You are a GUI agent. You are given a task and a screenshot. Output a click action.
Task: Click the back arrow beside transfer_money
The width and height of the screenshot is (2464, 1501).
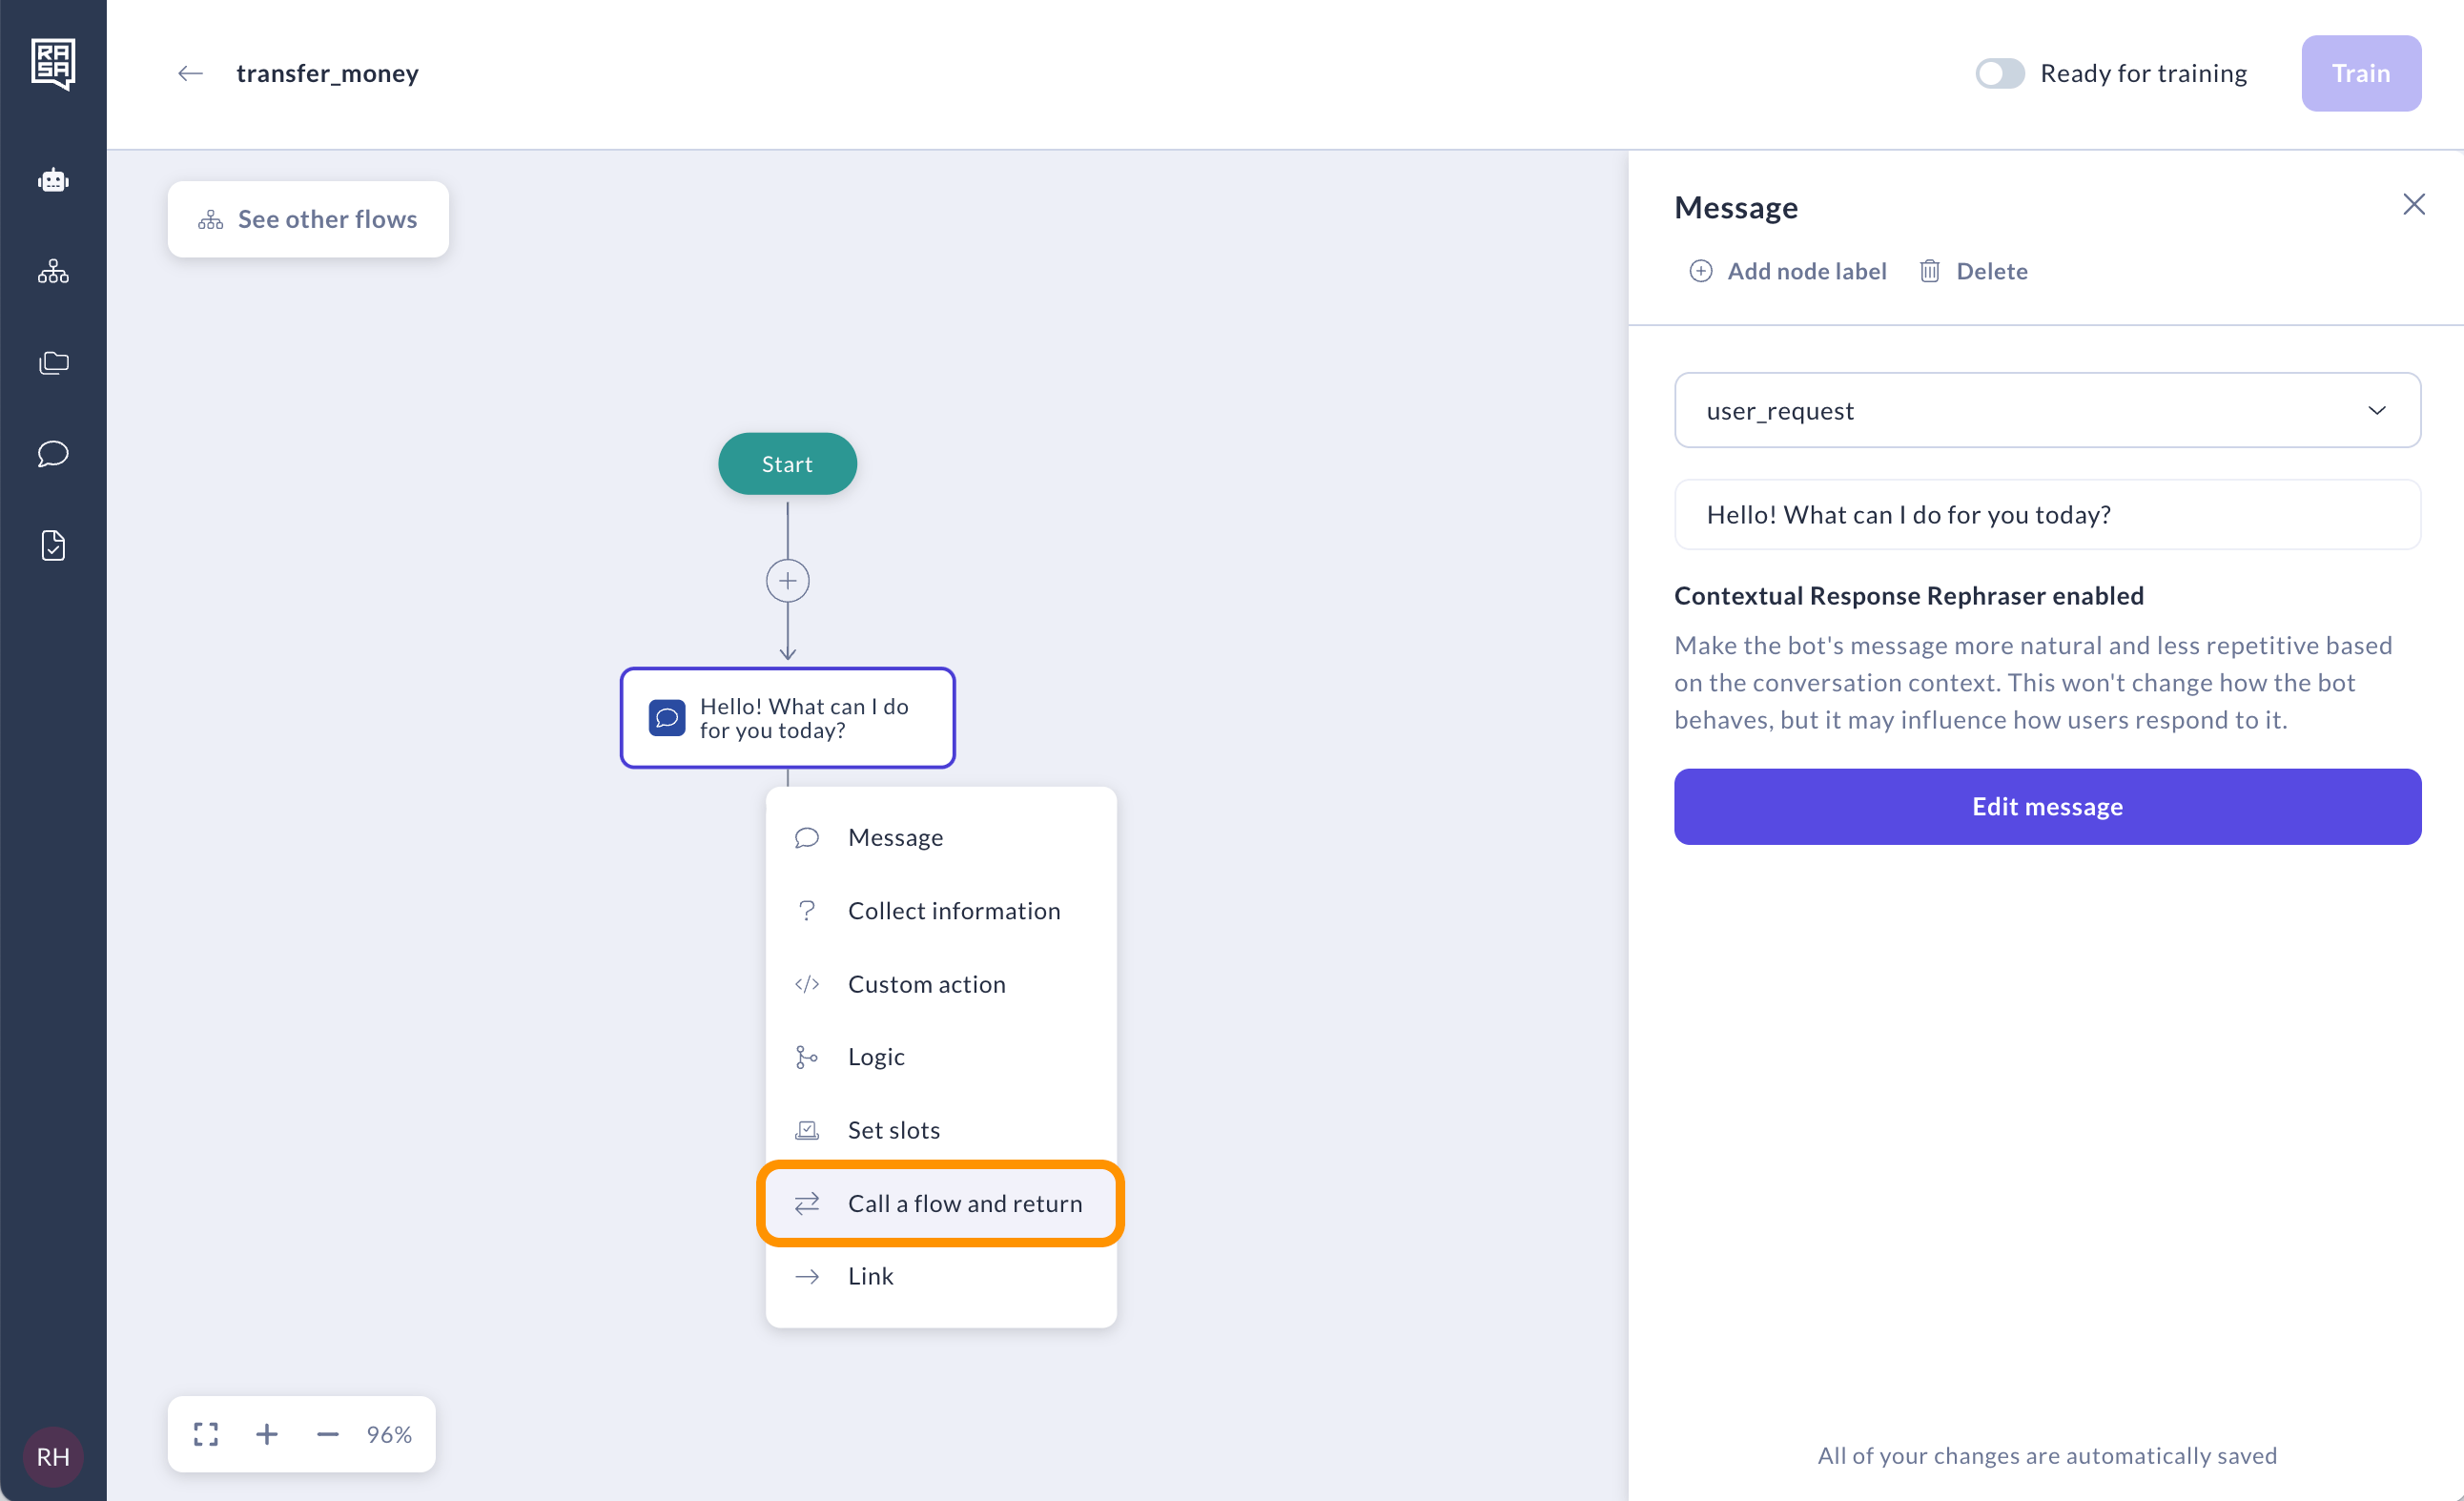tap(190, 73)
